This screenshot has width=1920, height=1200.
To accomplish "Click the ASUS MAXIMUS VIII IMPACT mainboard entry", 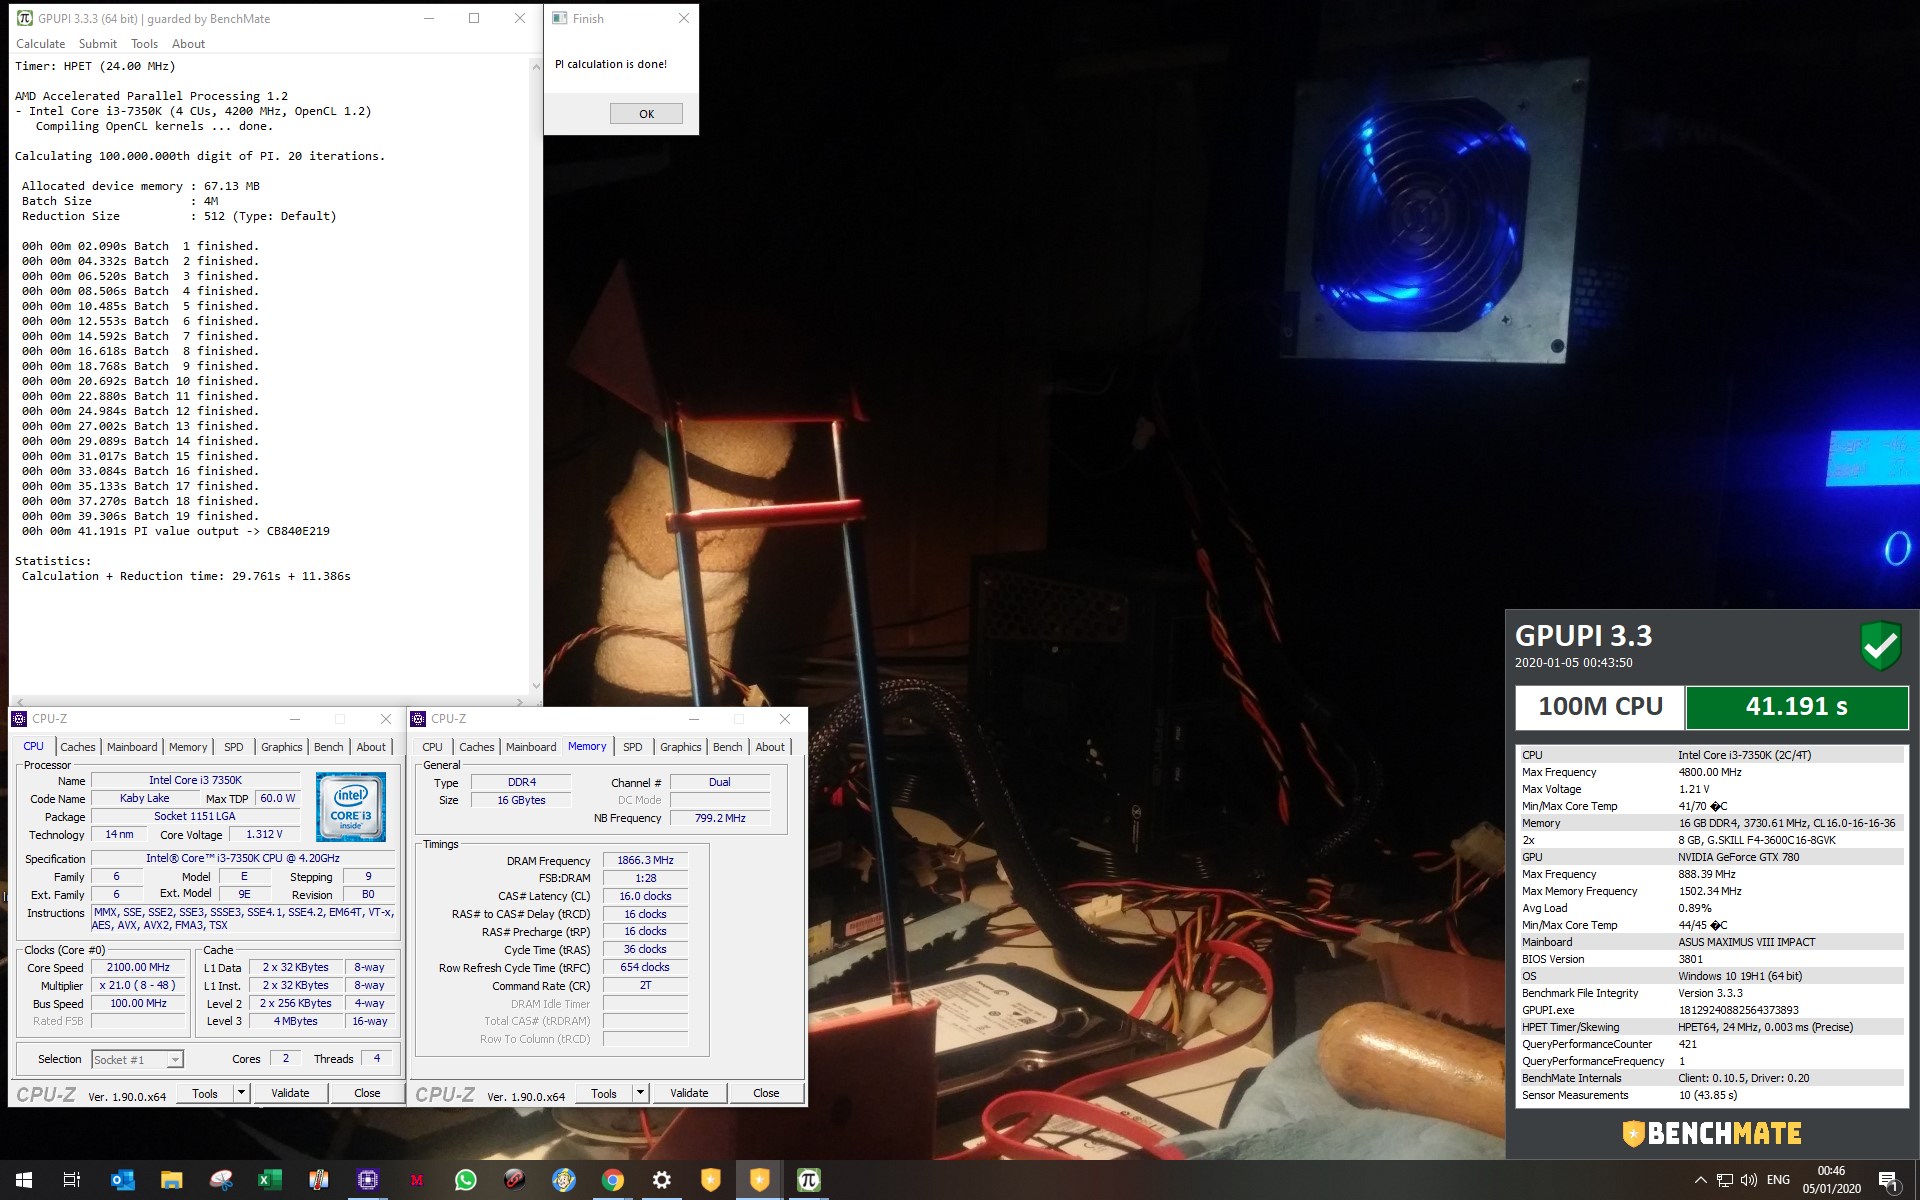I will point(1747,942).
